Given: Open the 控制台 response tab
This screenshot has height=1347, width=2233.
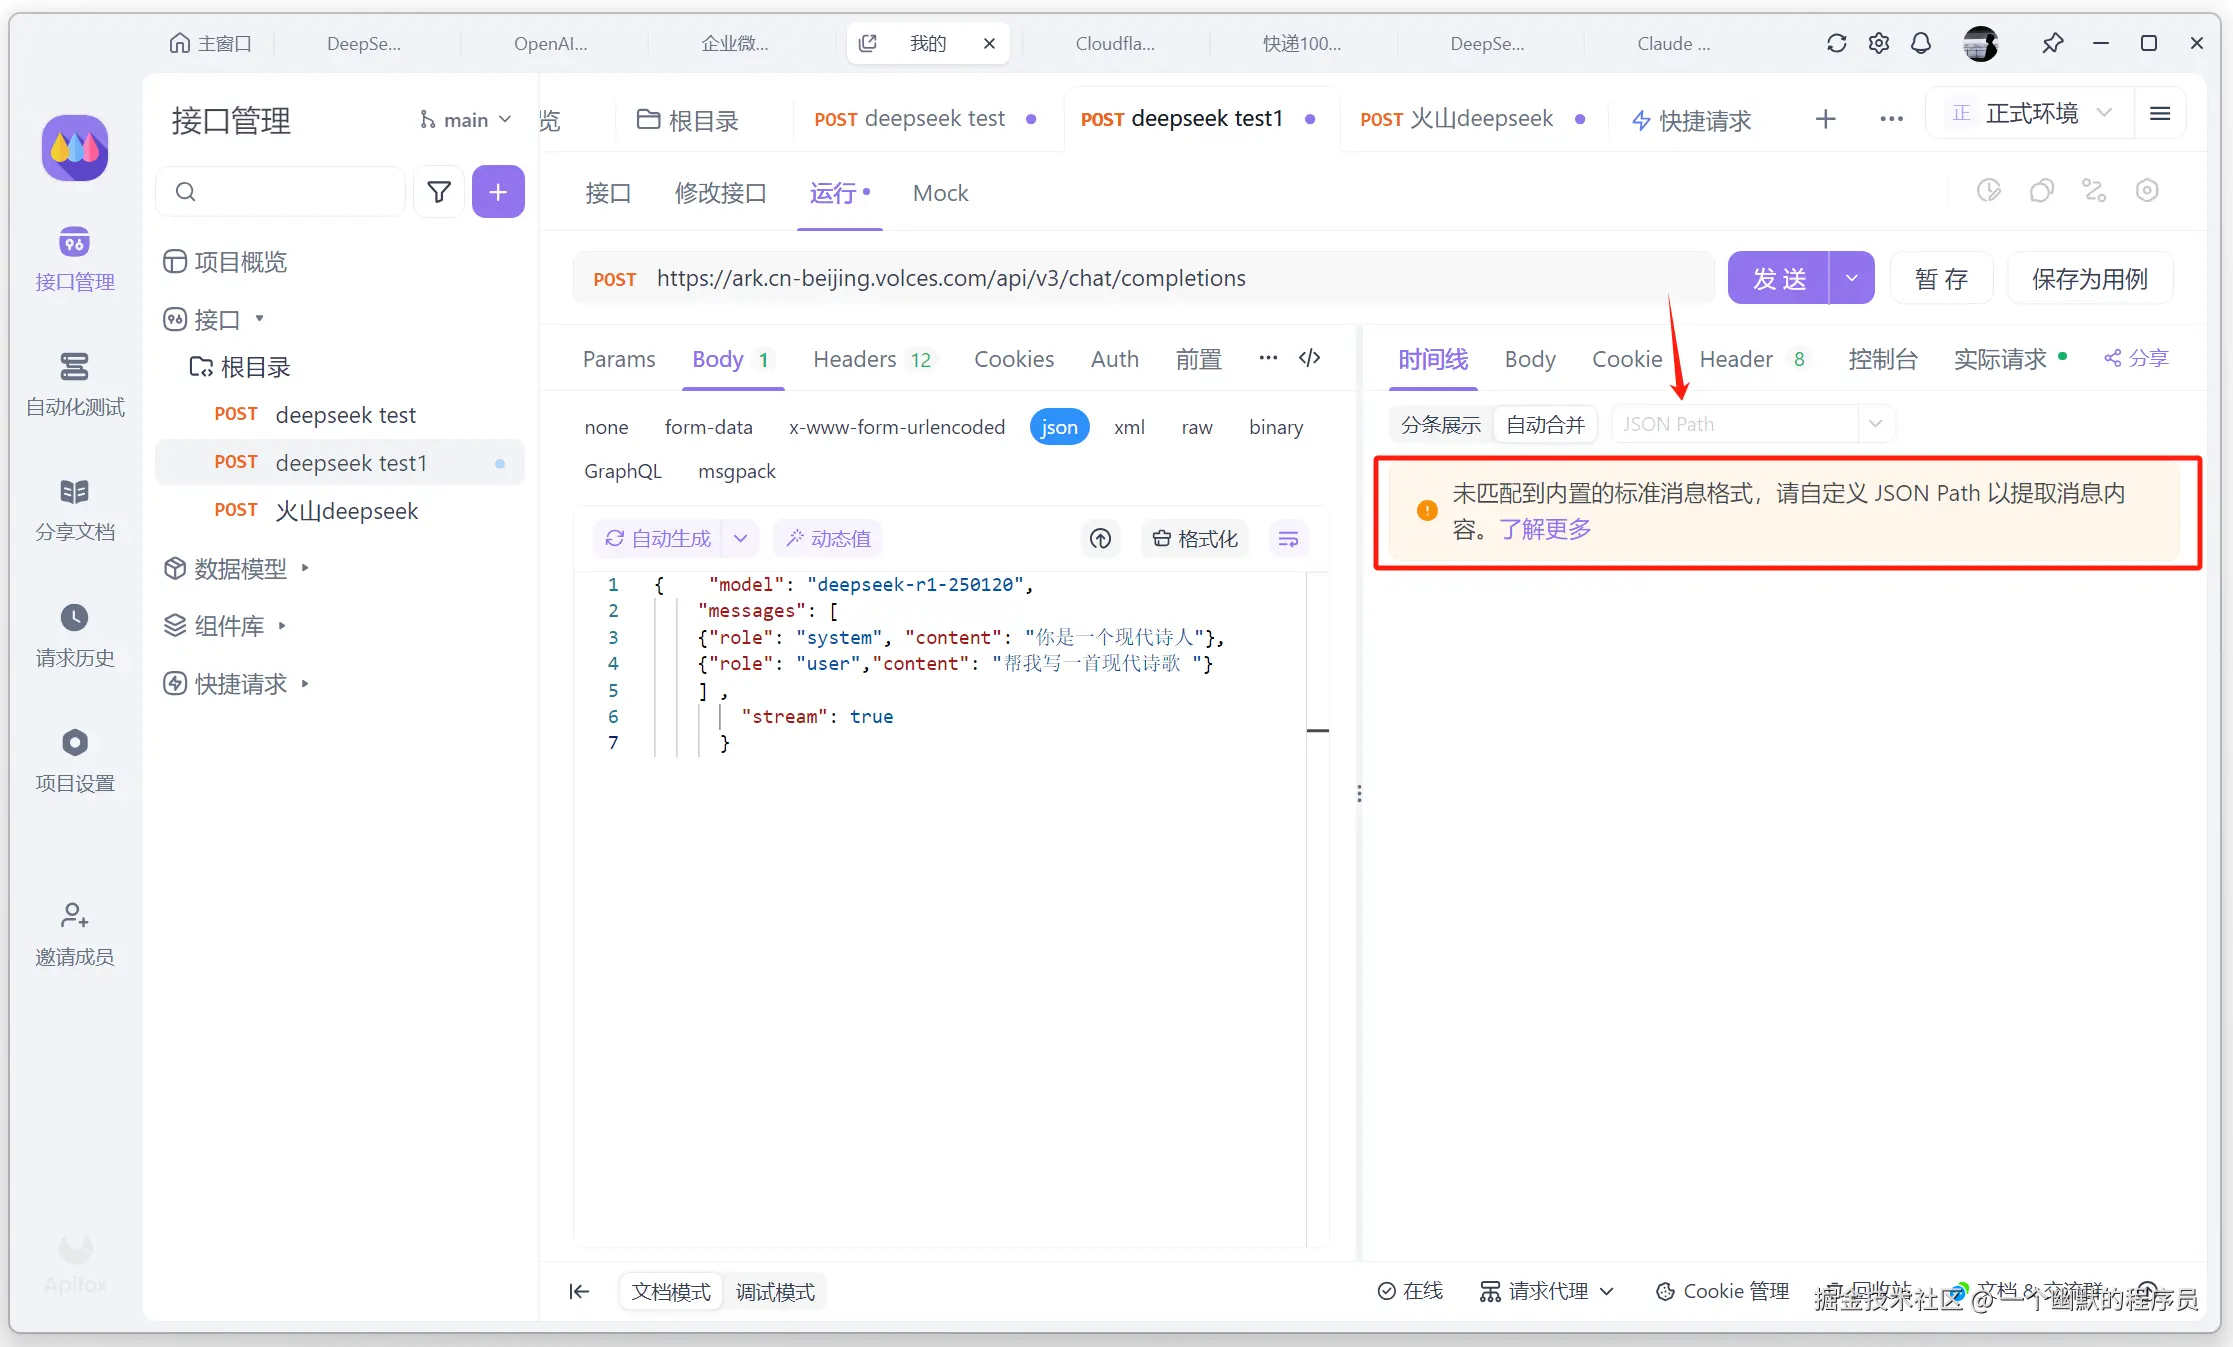Looking at the screenshot, I should point(1882,359).
